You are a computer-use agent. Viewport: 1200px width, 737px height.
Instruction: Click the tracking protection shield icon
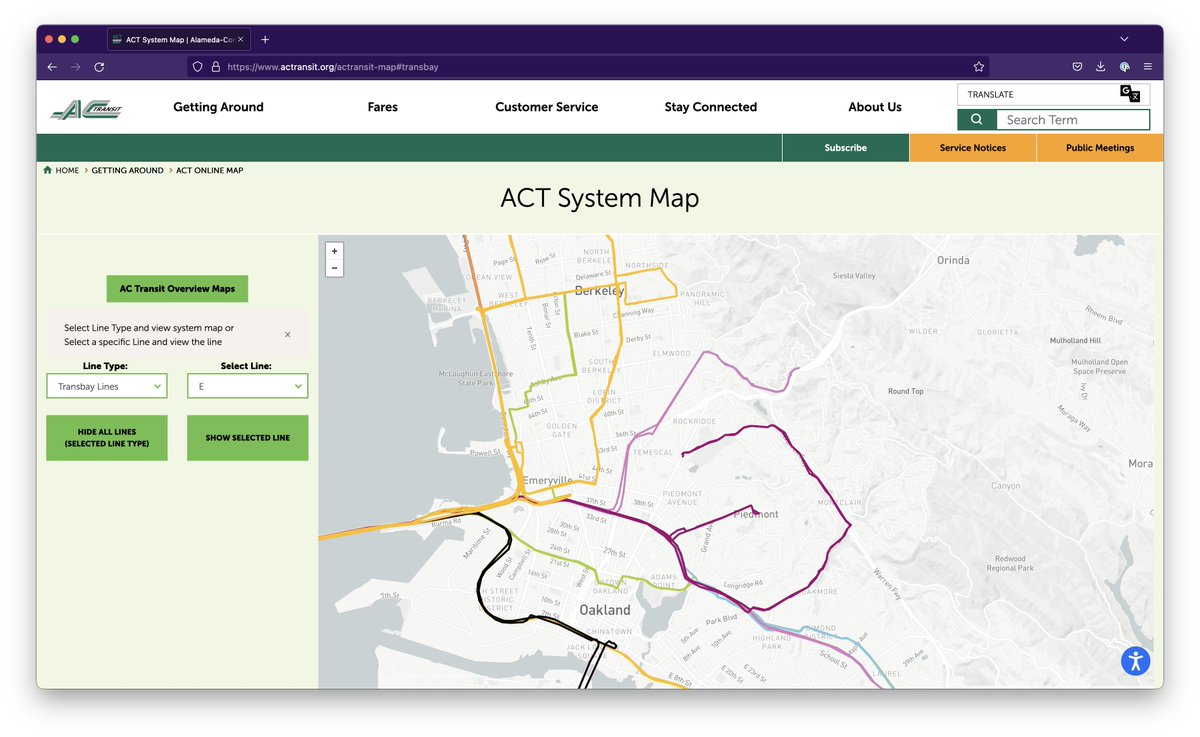[198, 67]
